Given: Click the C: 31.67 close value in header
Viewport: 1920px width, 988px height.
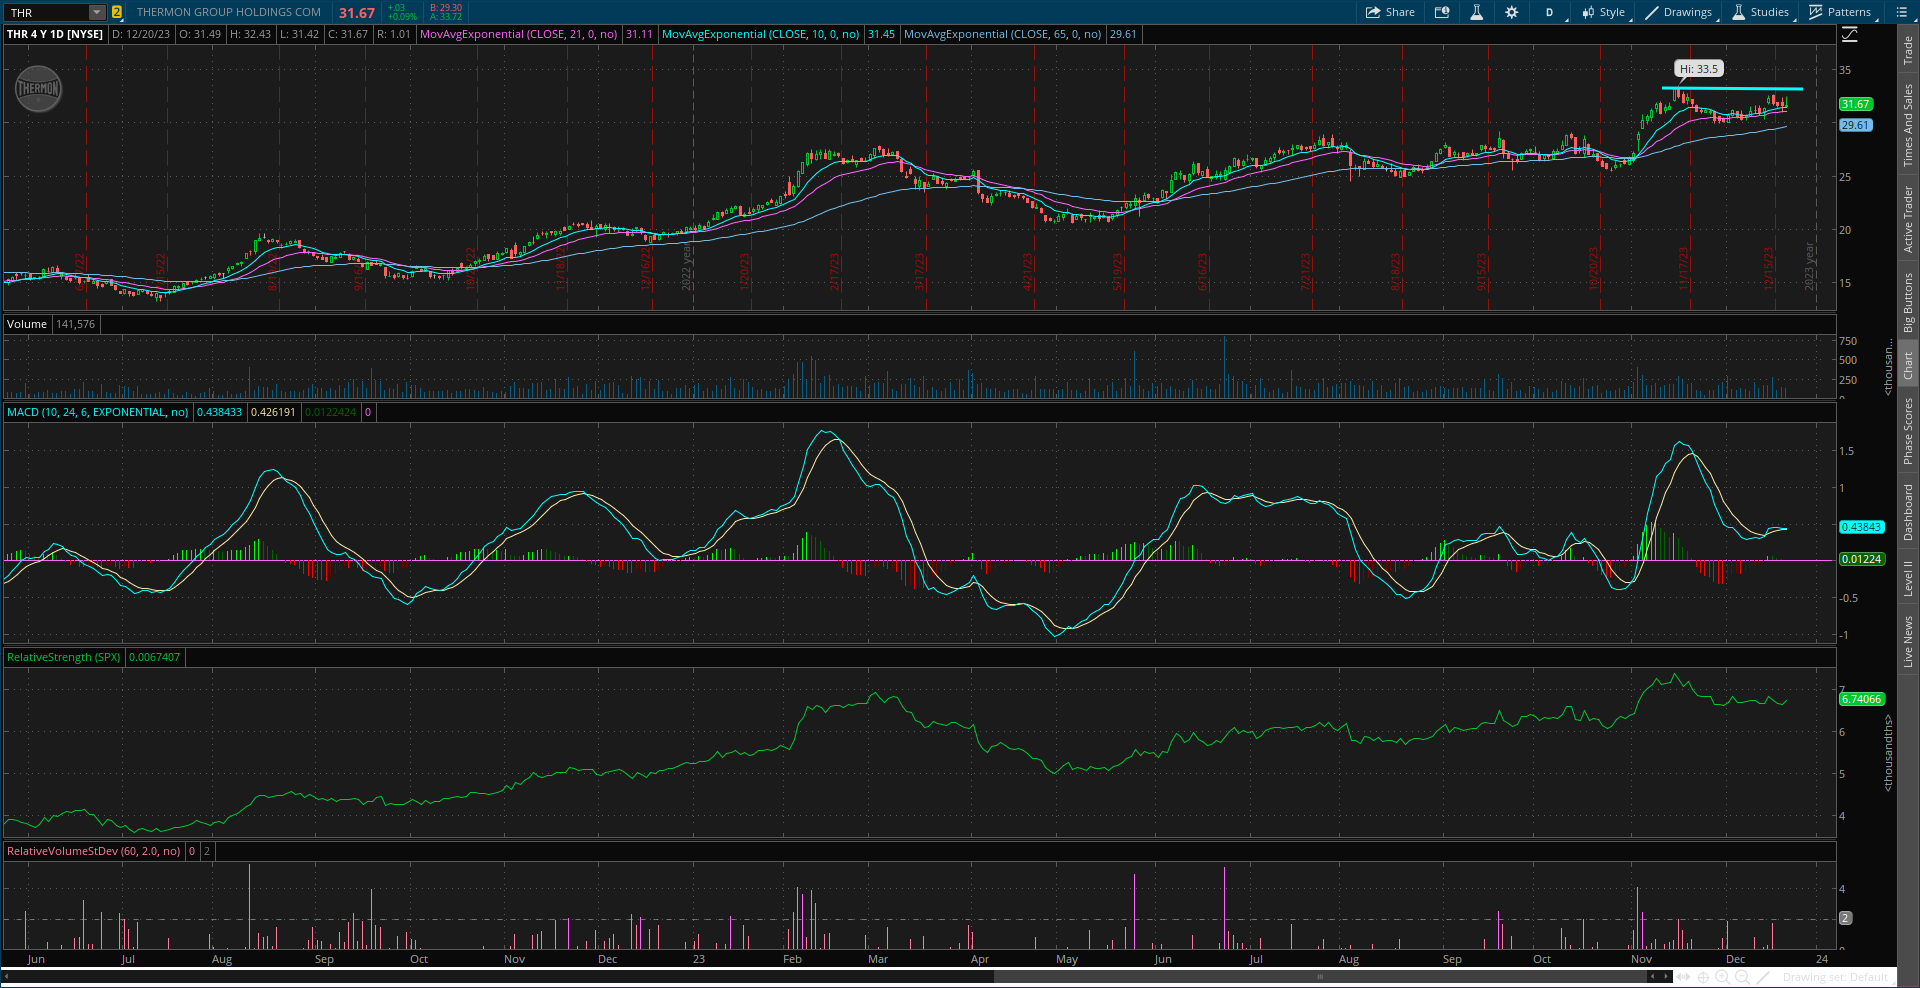Looking at the screenshot, I should point(348,34).
